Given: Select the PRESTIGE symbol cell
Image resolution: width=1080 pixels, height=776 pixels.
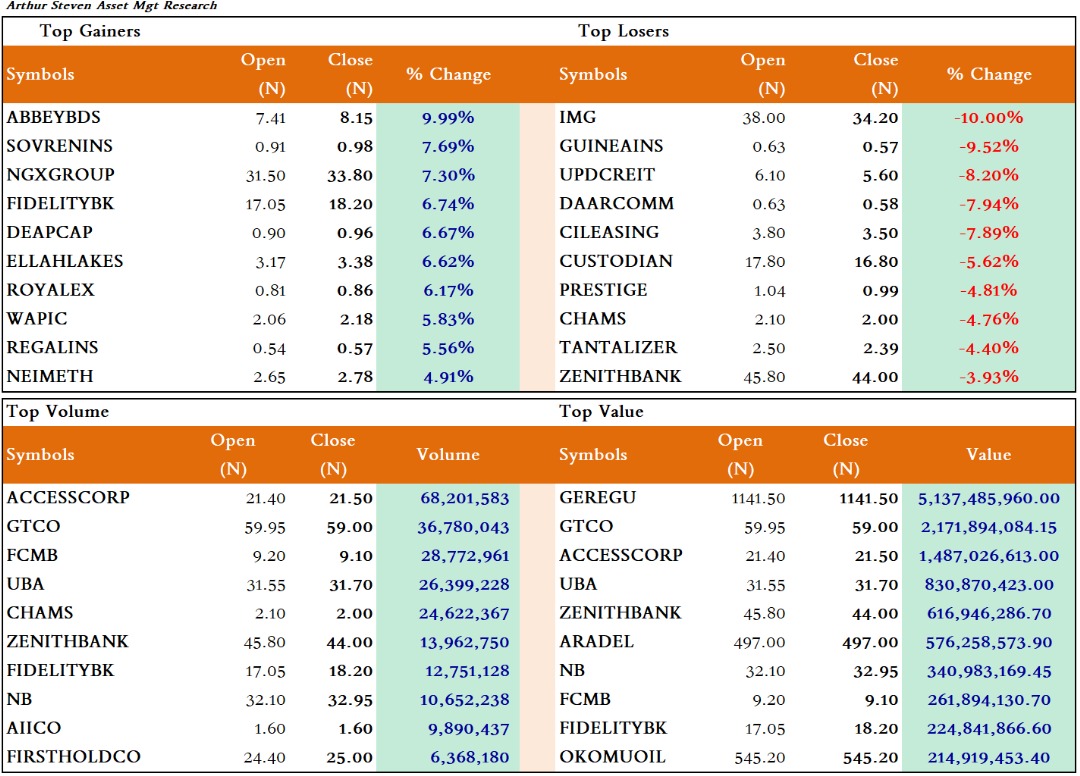Looking at the screenshot, I should (603, 290).
